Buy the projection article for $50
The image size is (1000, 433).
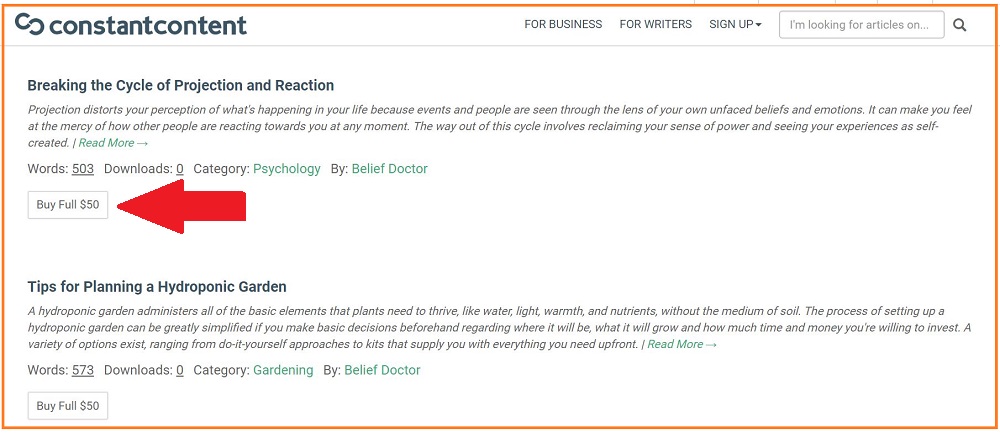[68, 205]
